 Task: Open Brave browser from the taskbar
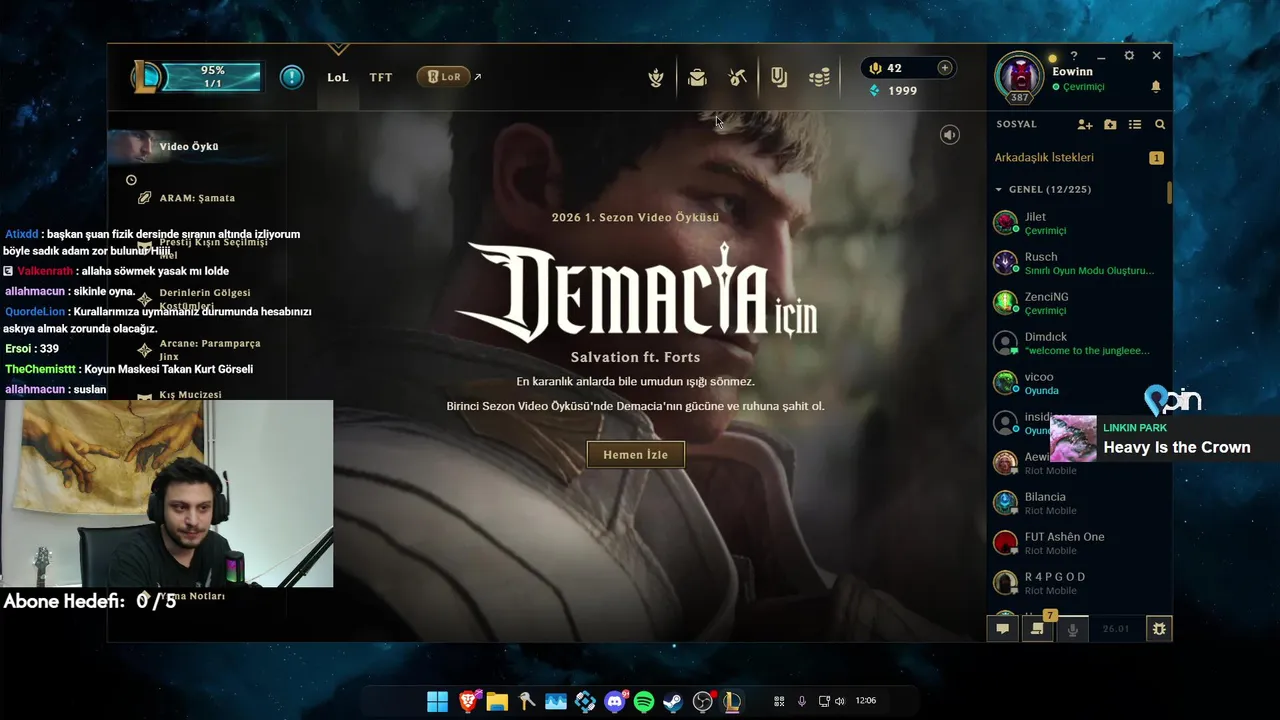pos(468,702)
